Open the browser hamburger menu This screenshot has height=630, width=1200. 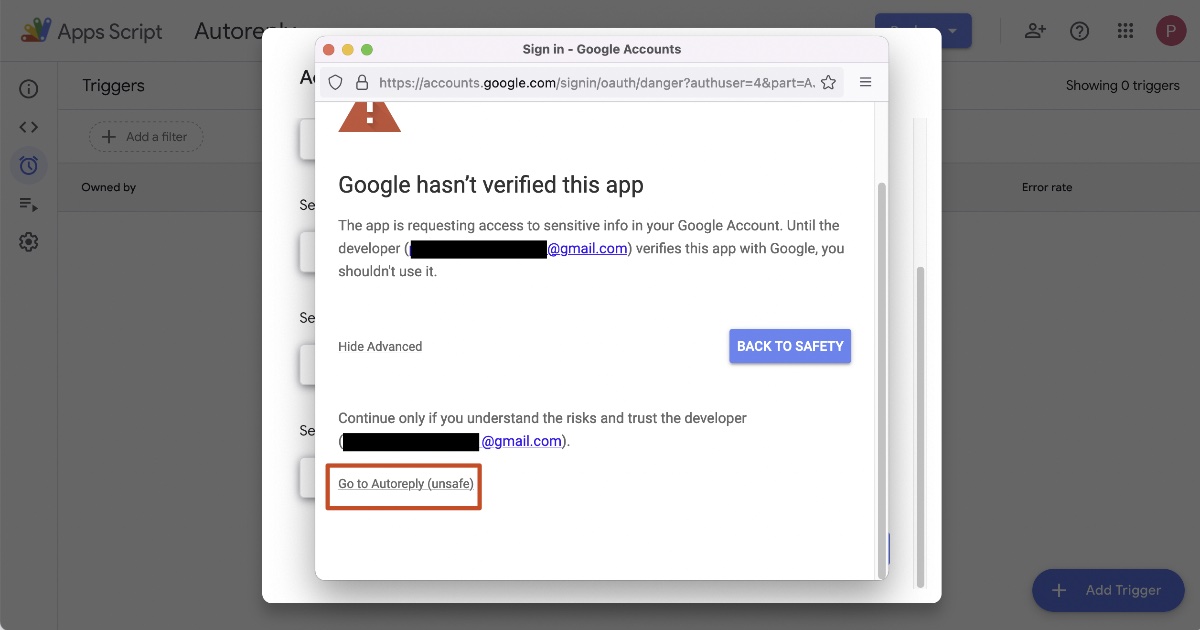pos(866,82)
